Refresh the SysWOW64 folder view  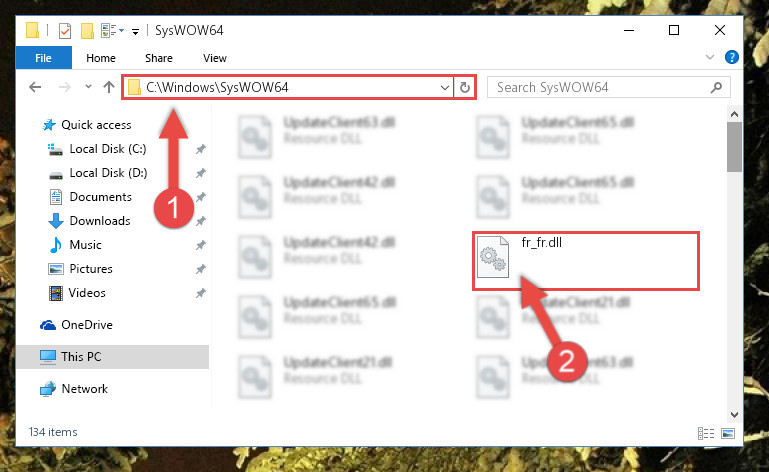[x=465, y=87]
